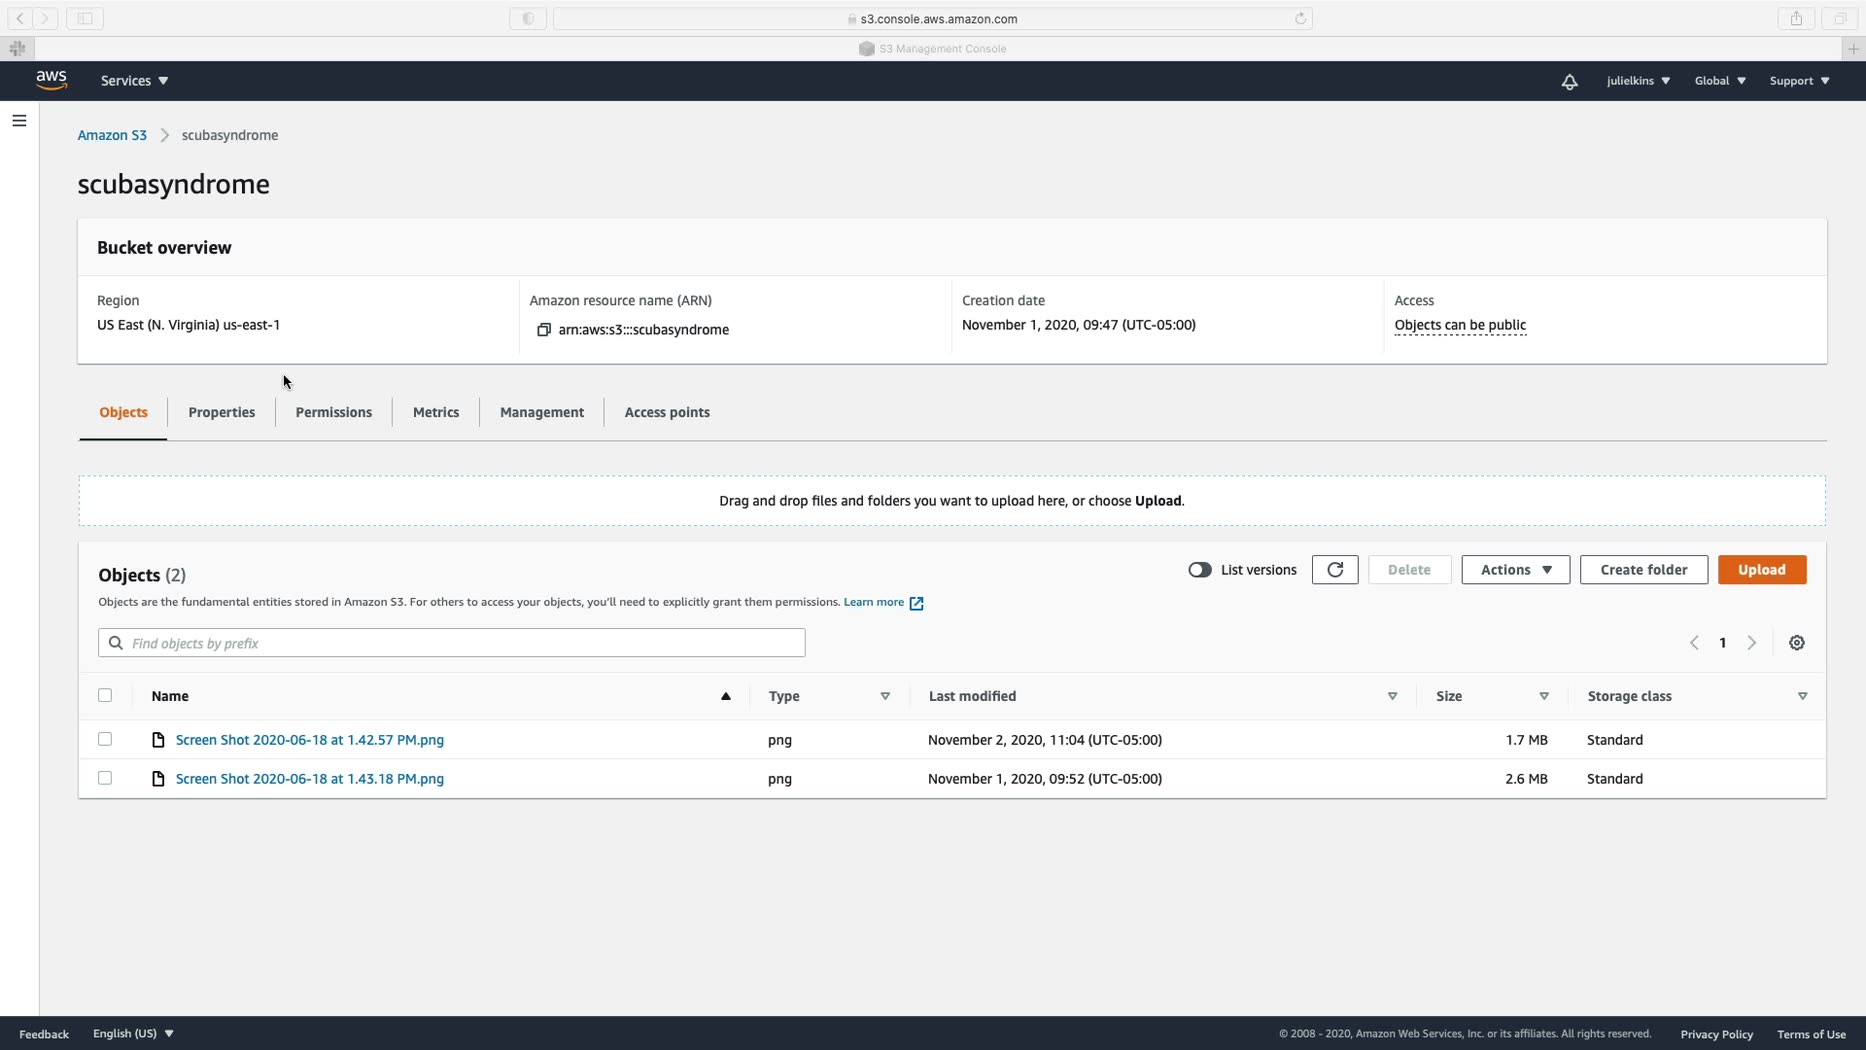Viewport: 1866px width, 1050px height.
Task: Click the current page number 1
Action: (1723, 643)
